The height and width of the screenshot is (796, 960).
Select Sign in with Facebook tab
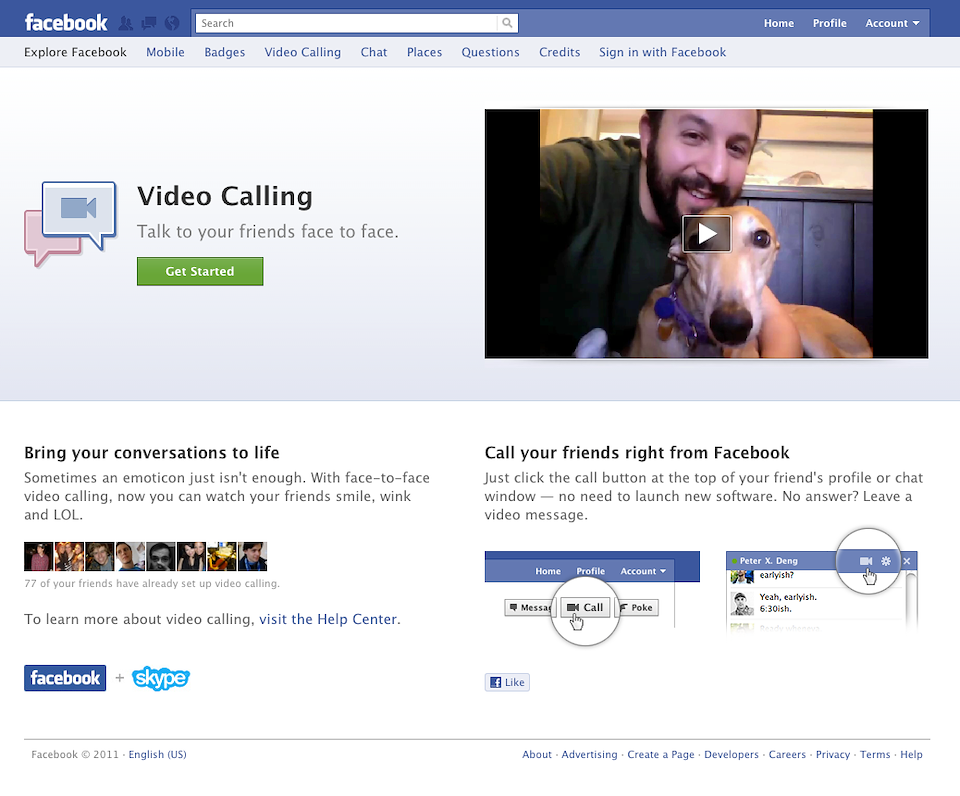click(662, 52)
